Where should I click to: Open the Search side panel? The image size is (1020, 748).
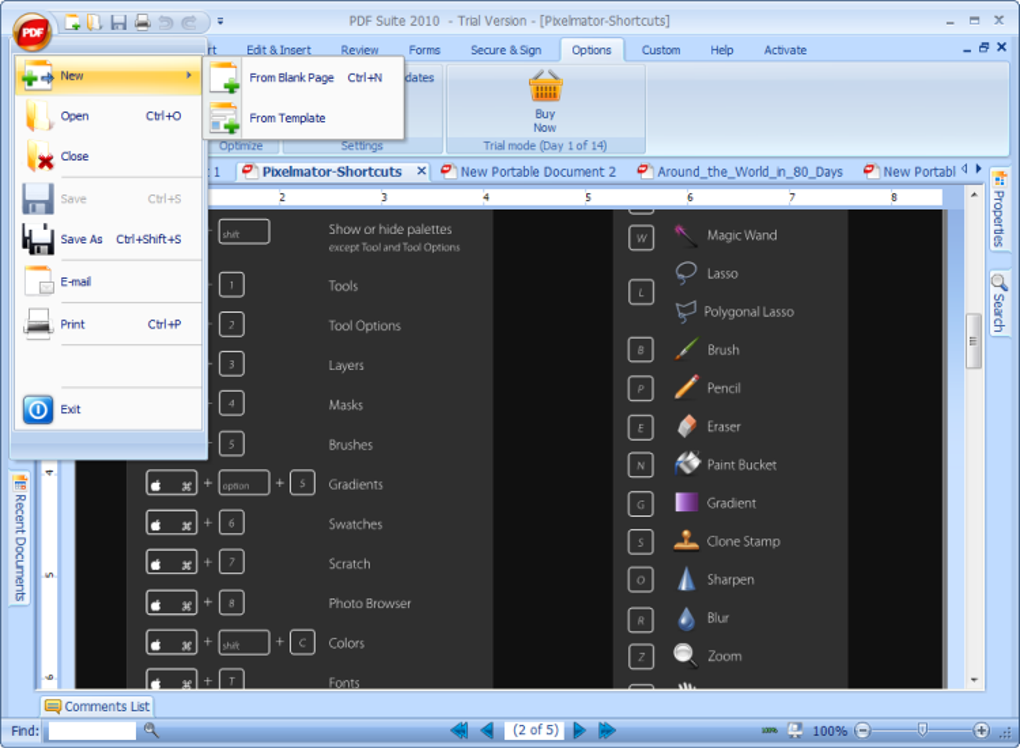coord(999,302)
